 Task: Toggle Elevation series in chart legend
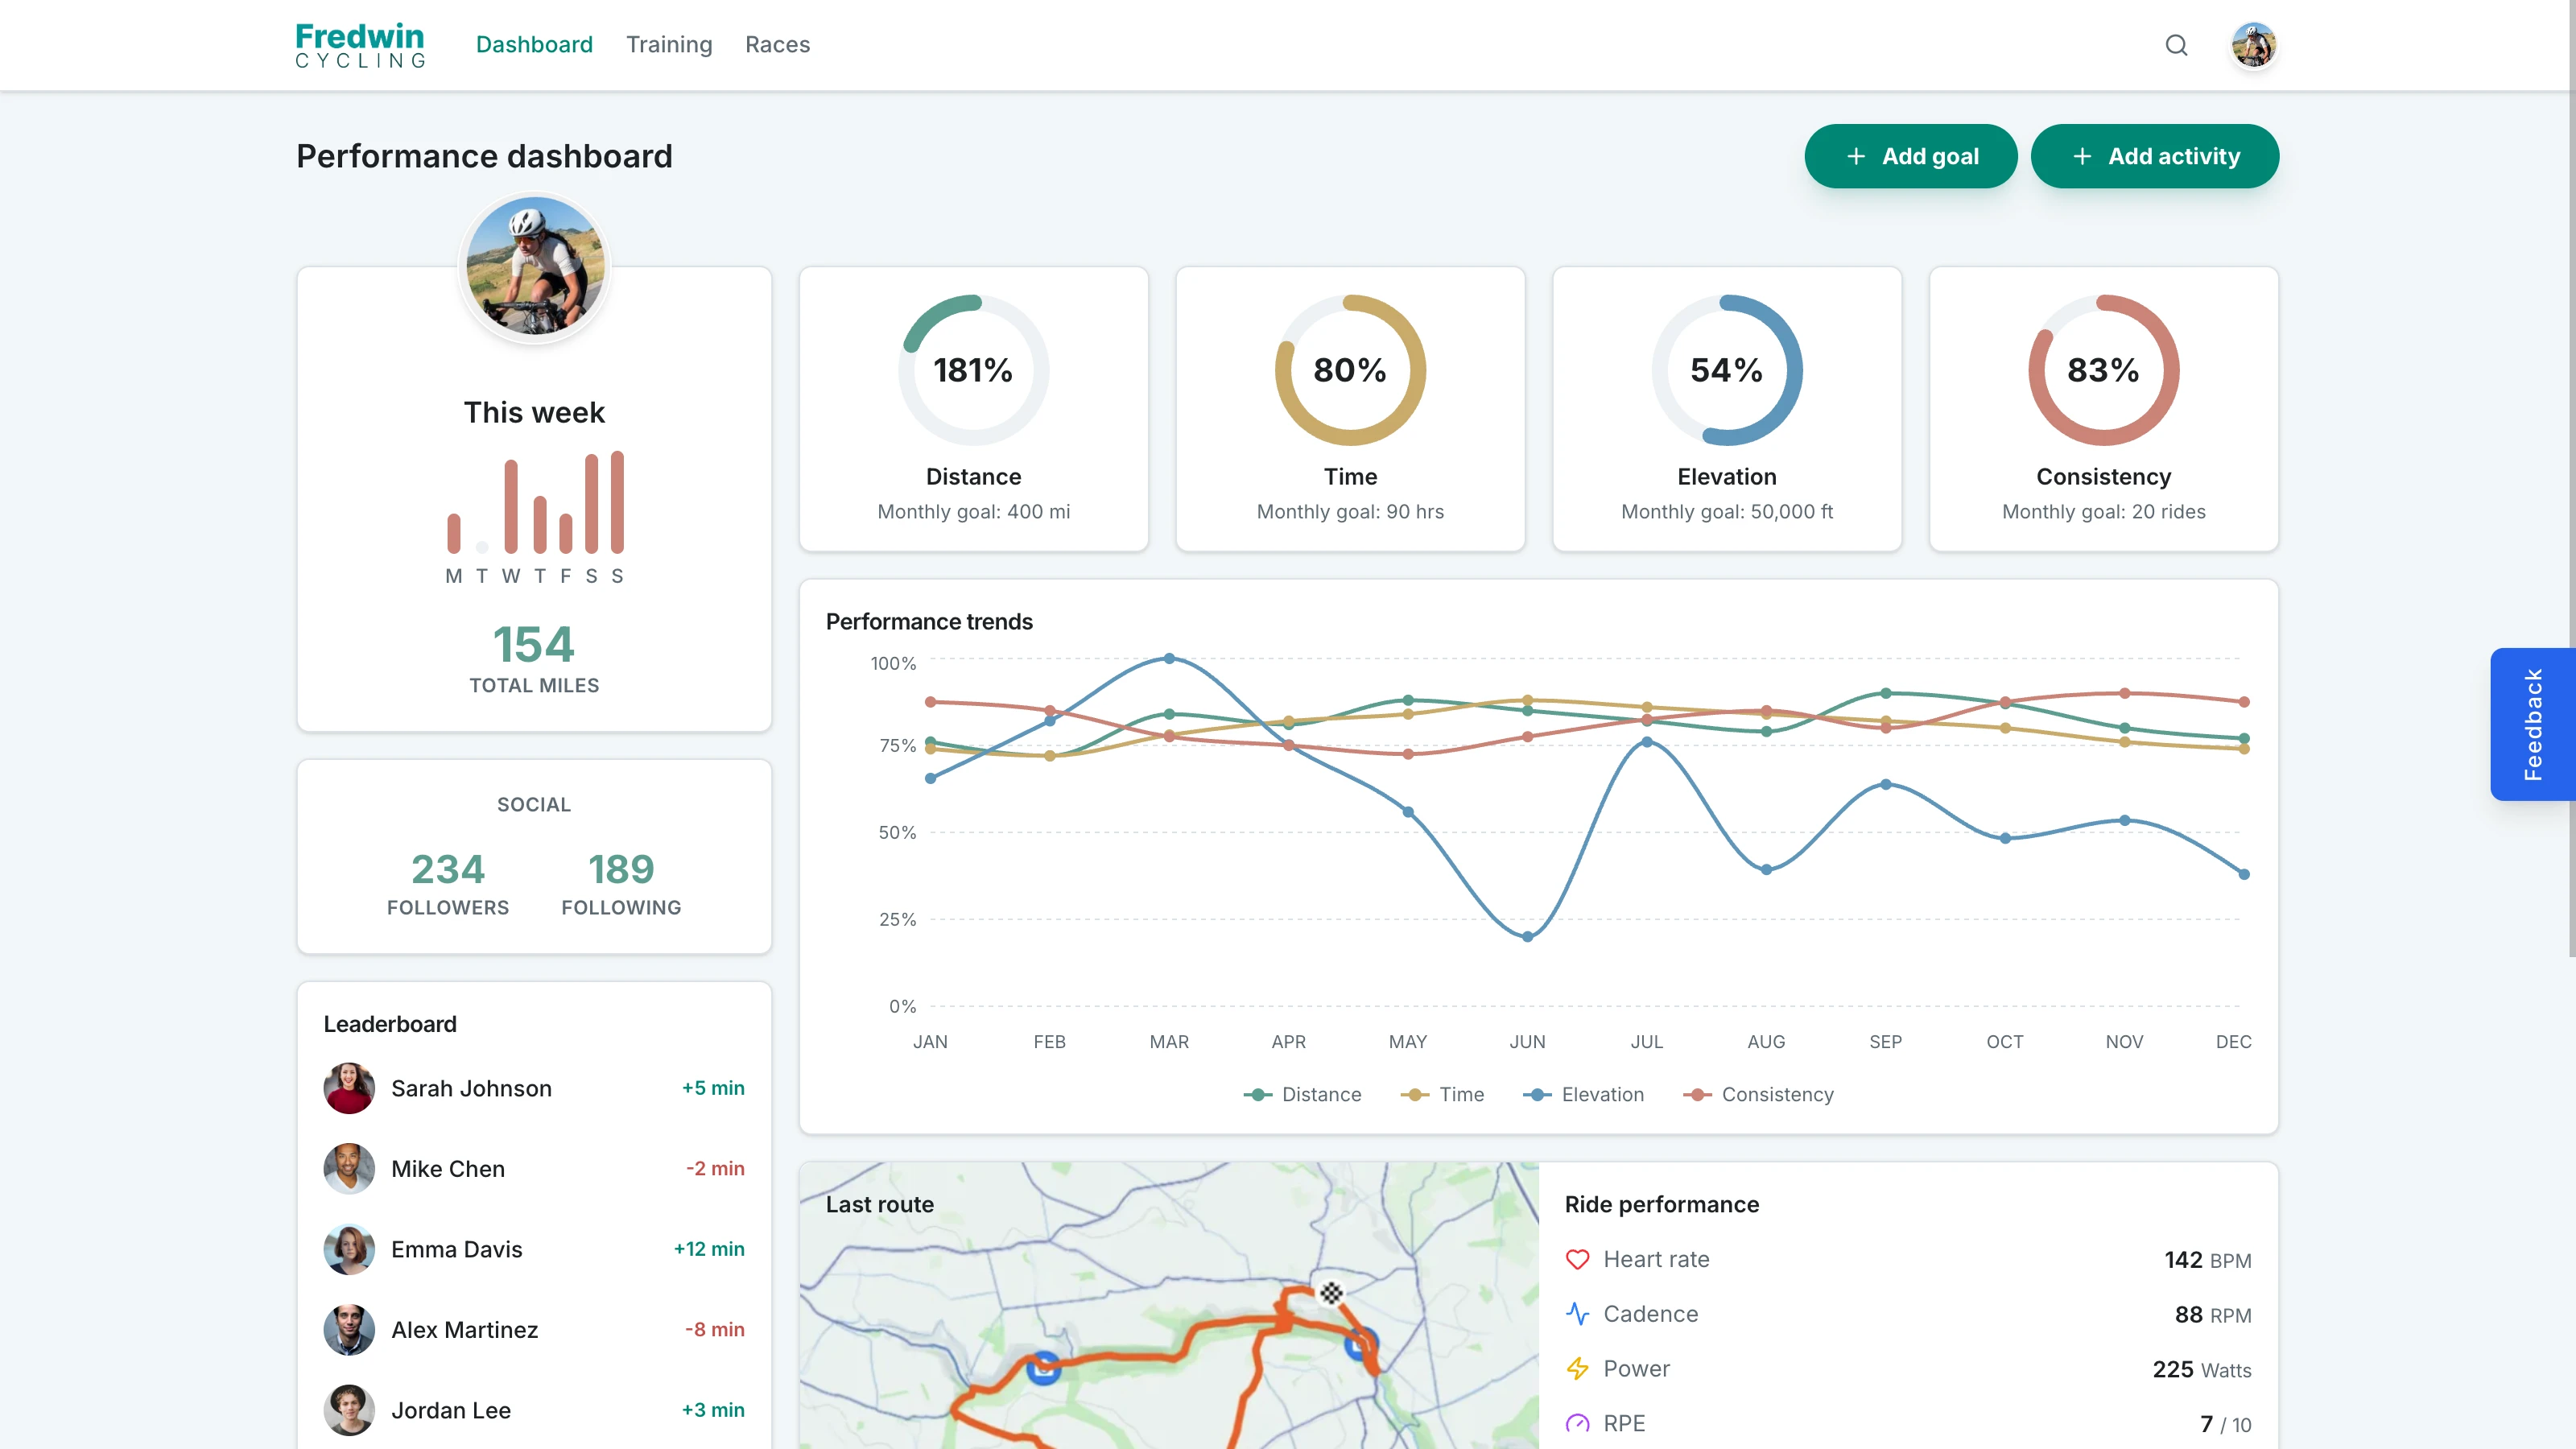click(1583, 1094)
